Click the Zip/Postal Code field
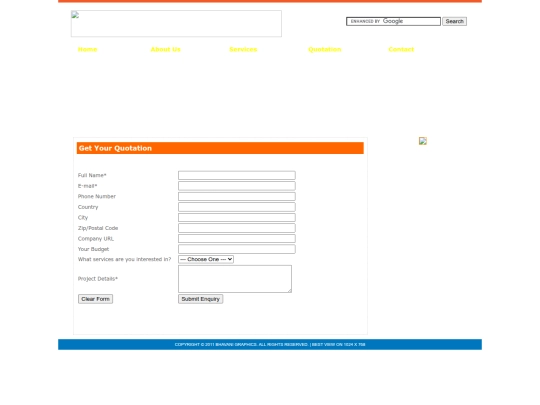This screenshot has height=405, width=540. click(237, 228)
